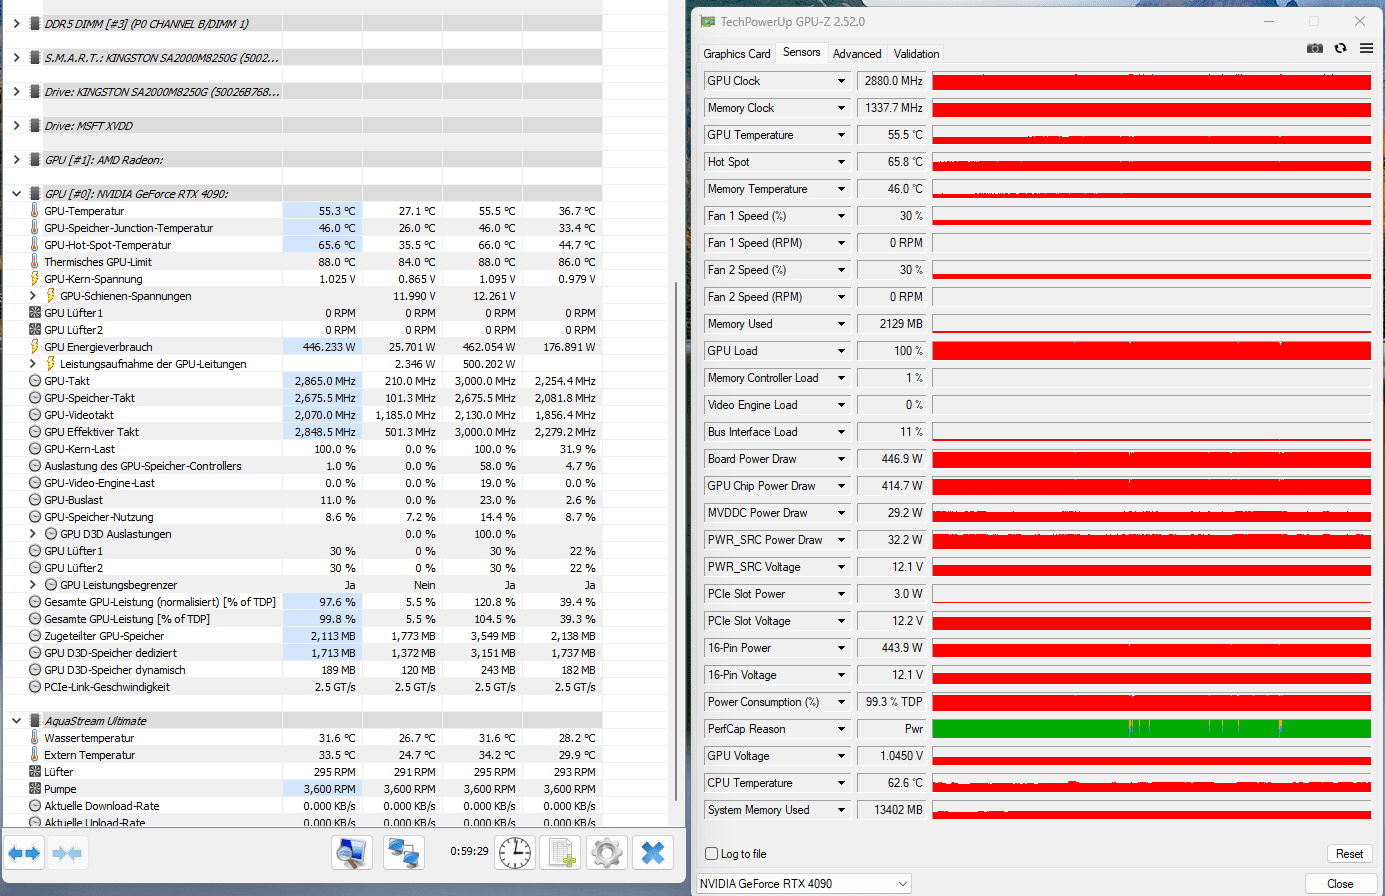Viewport: 1385px width, 896px height.
Task: Click lightning icon beside GPU Energieverbrauch
Action: click(34, 347)
